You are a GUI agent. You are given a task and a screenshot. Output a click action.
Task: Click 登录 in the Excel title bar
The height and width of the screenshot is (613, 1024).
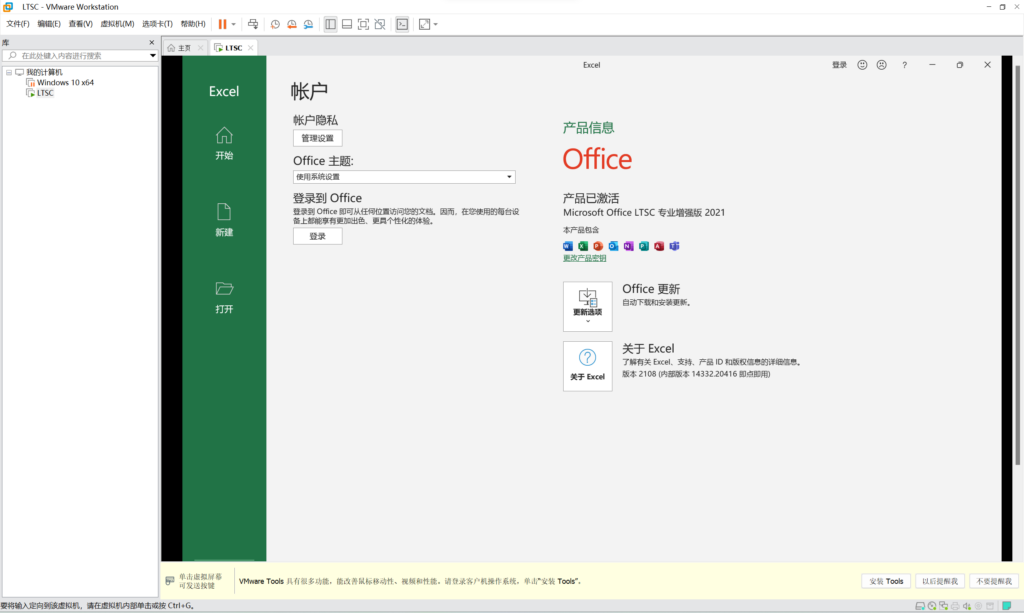(839, 65)
